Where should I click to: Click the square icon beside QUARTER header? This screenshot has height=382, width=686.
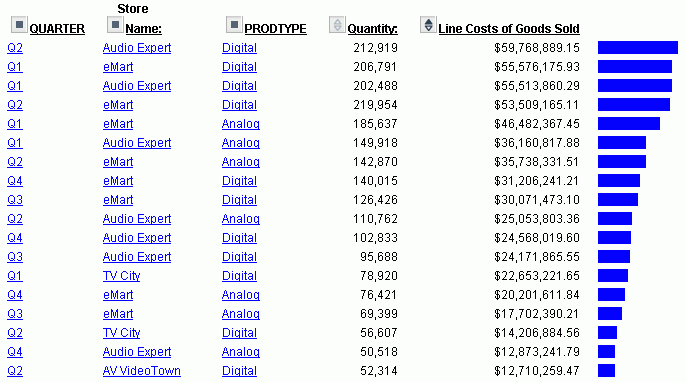point(19,25)
